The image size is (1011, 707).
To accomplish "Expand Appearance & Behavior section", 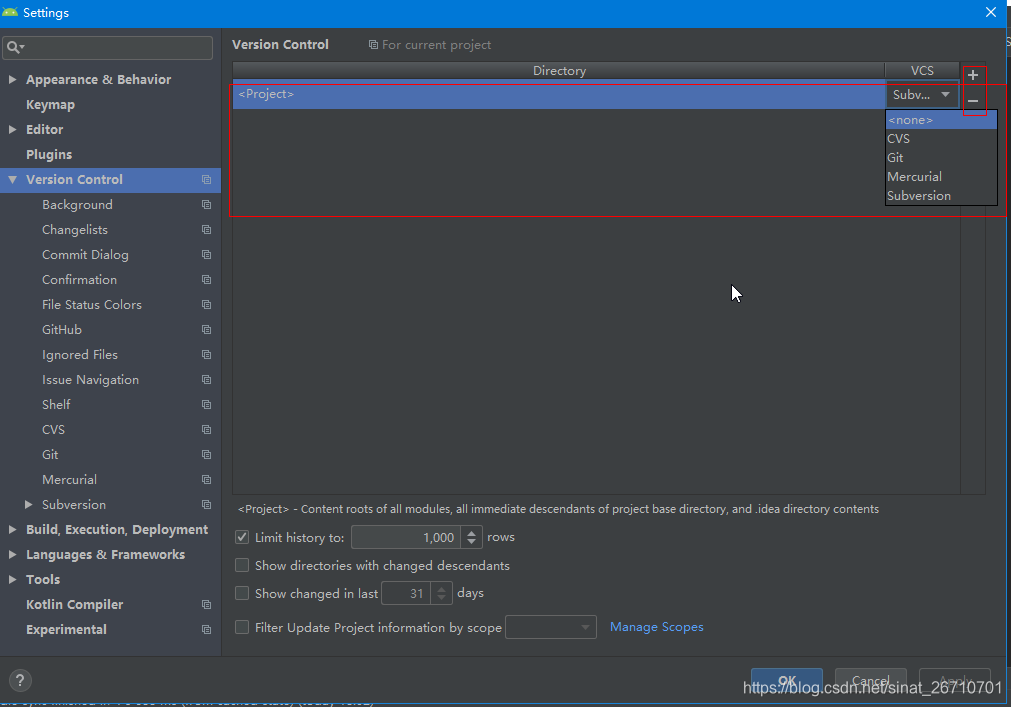I will (x=12, y=79).
